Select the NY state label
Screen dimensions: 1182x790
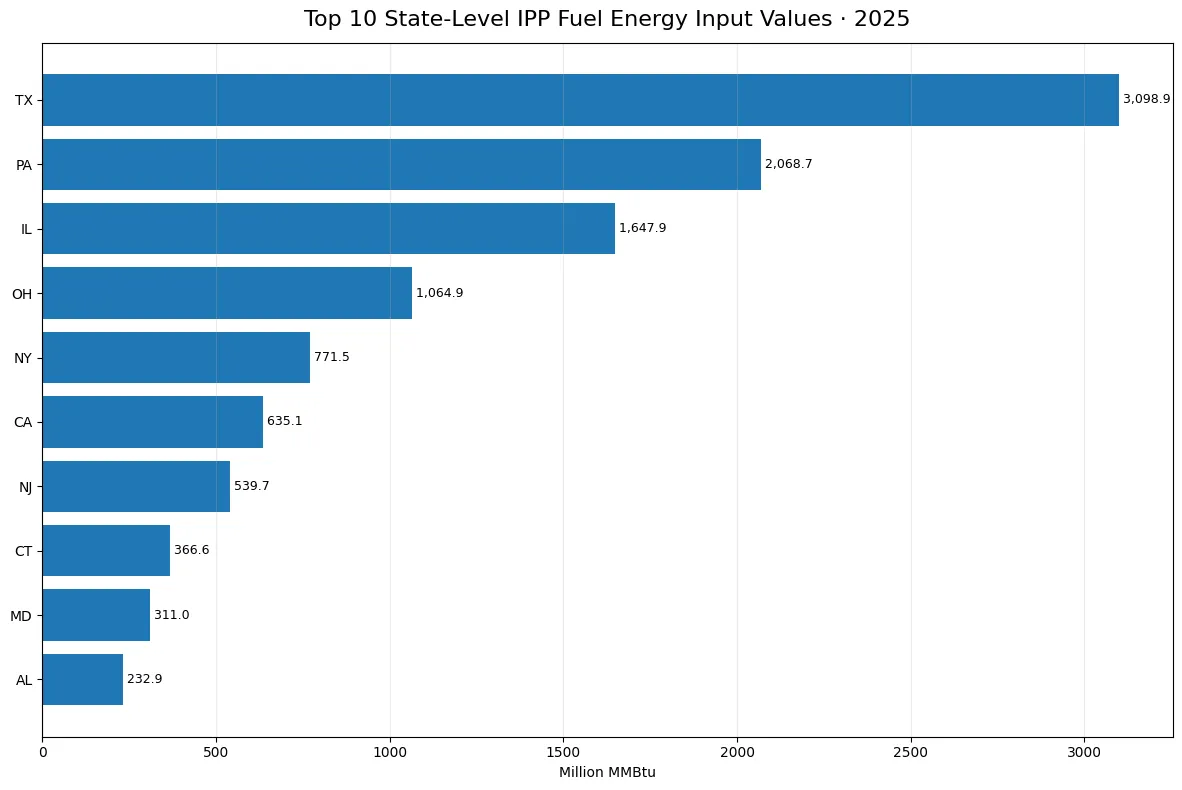pyautogui.click(x=23, y=358)
